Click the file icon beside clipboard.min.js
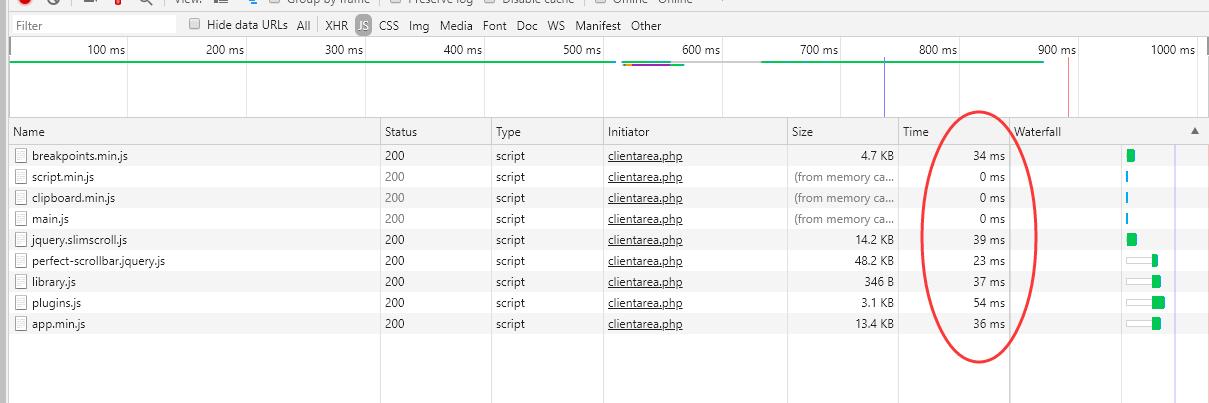 pos(22,198)
